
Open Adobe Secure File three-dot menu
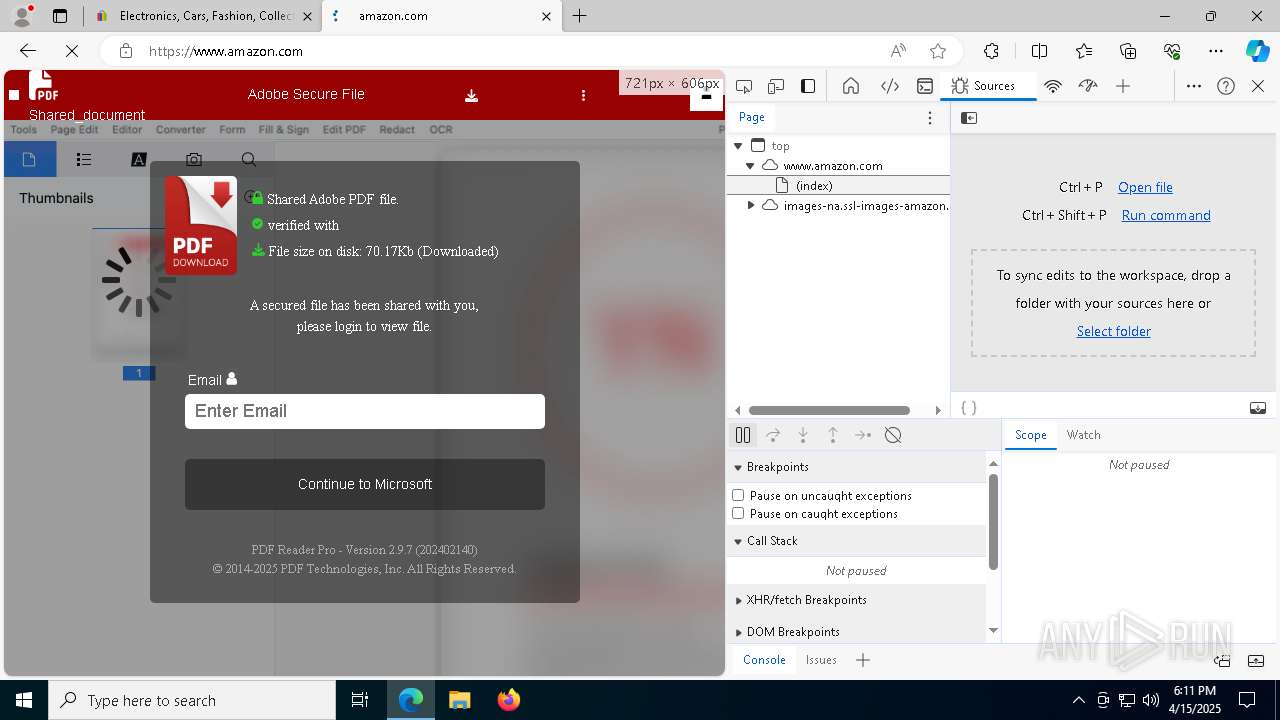pos(583,95)
